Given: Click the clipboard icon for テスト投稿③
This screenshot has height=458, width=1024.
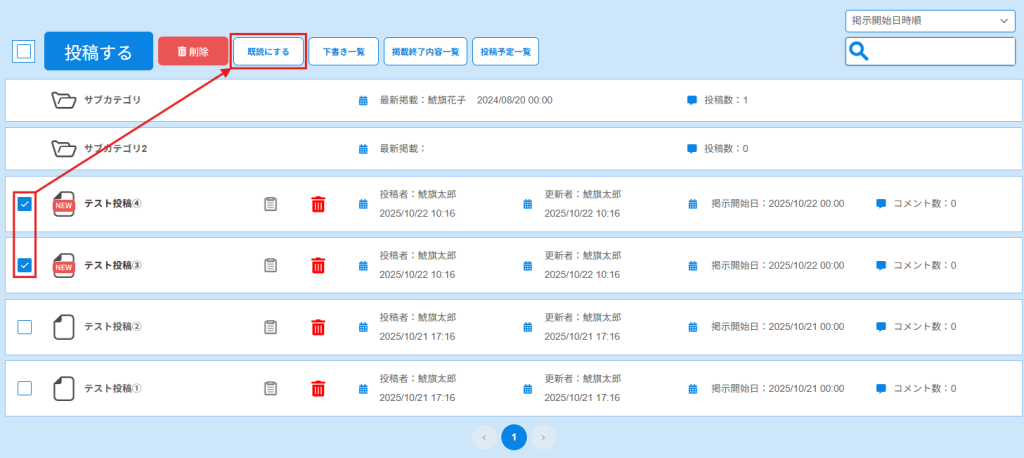Looking at the screenshot, I should 270,265.
